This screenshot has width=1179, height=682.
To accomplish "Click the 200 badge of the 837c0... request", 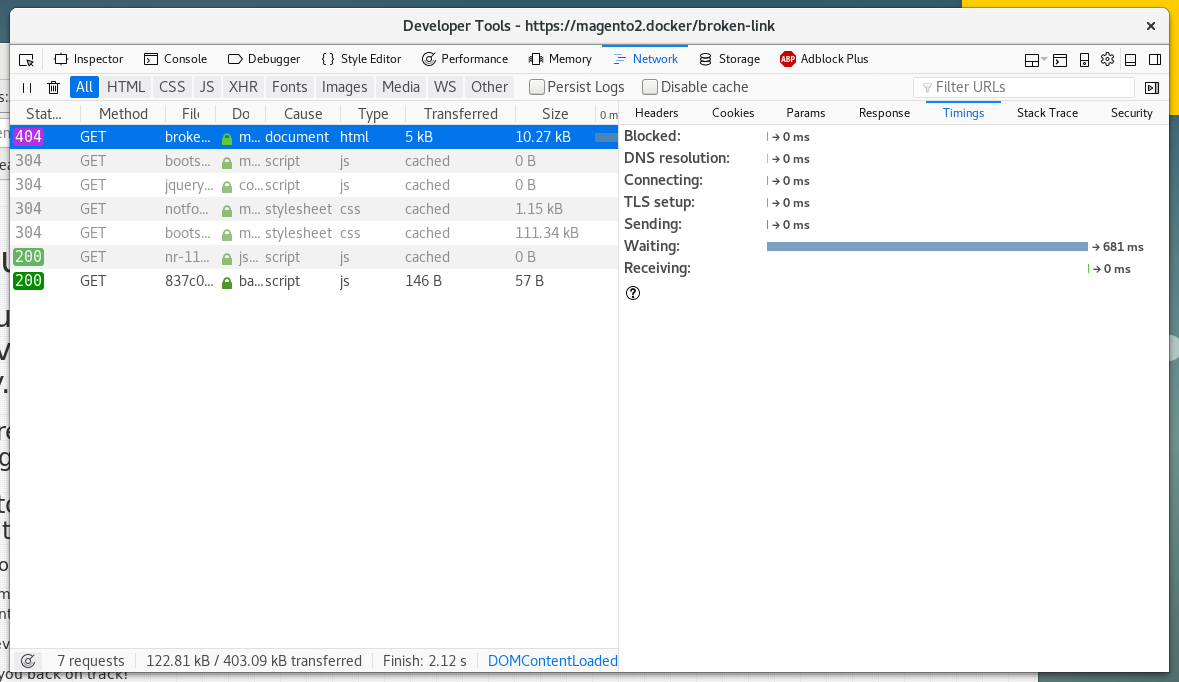I will coord(29,281).
